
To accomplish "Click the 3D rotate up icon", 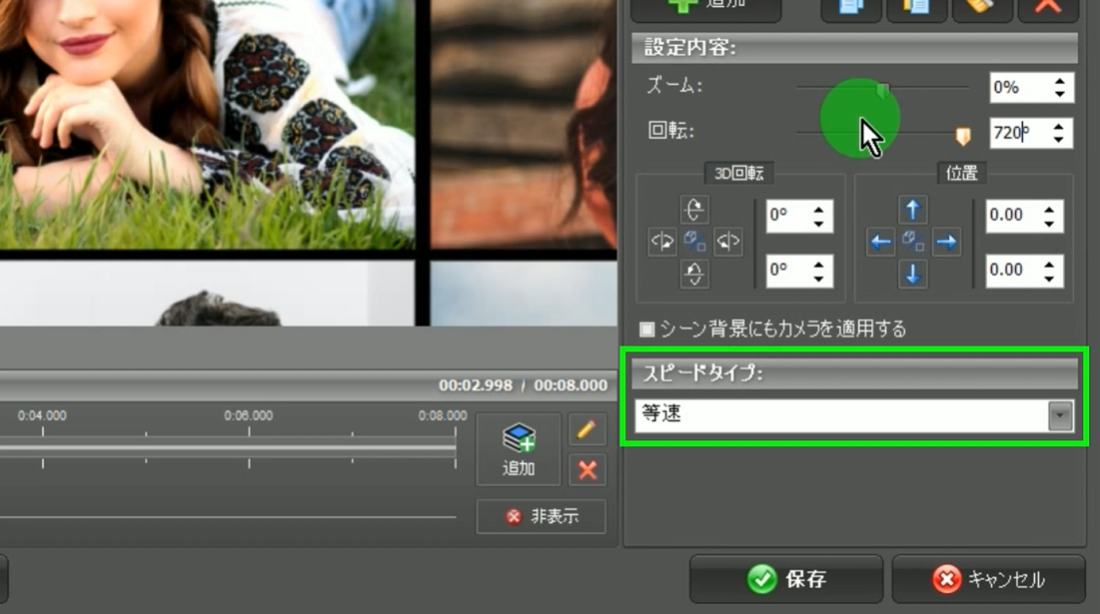I will click(x=694, y=209).
